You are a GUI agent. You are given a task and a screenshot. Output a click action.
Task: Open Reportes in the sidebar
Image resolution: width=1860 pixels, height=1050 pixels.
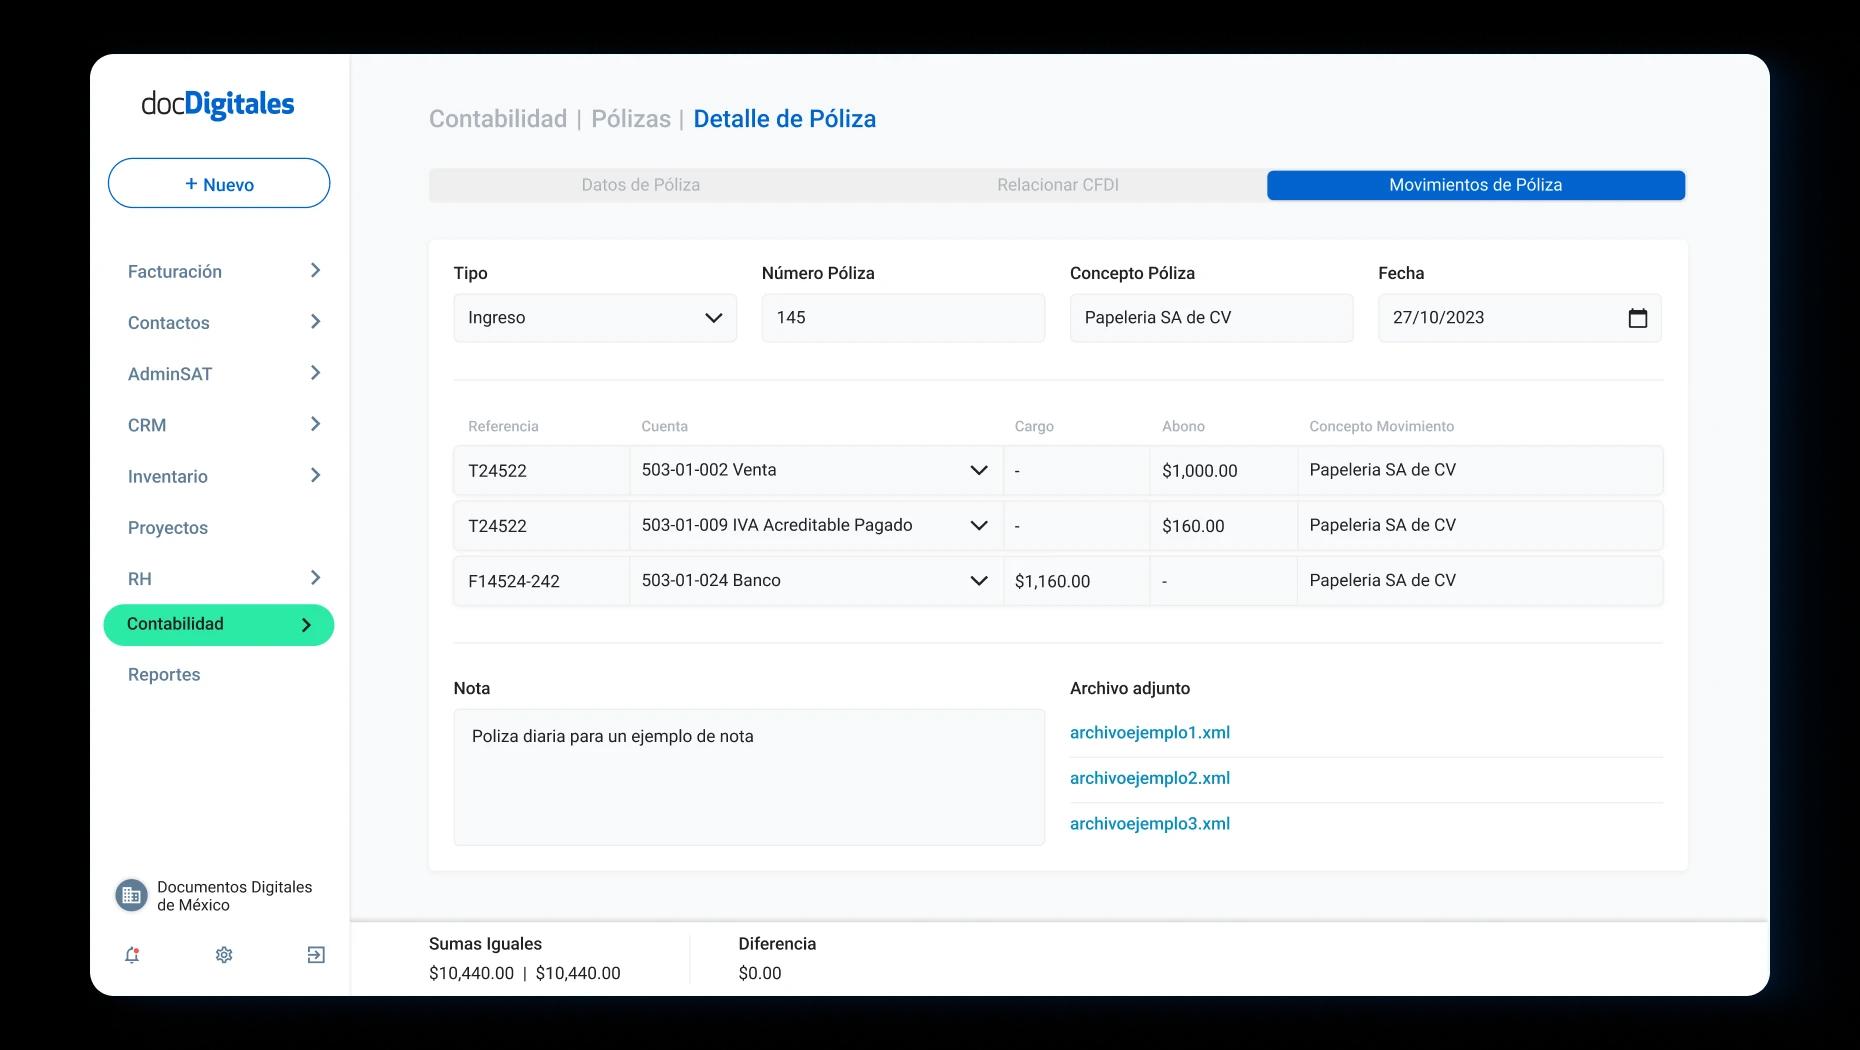click(x=164, y=675)
